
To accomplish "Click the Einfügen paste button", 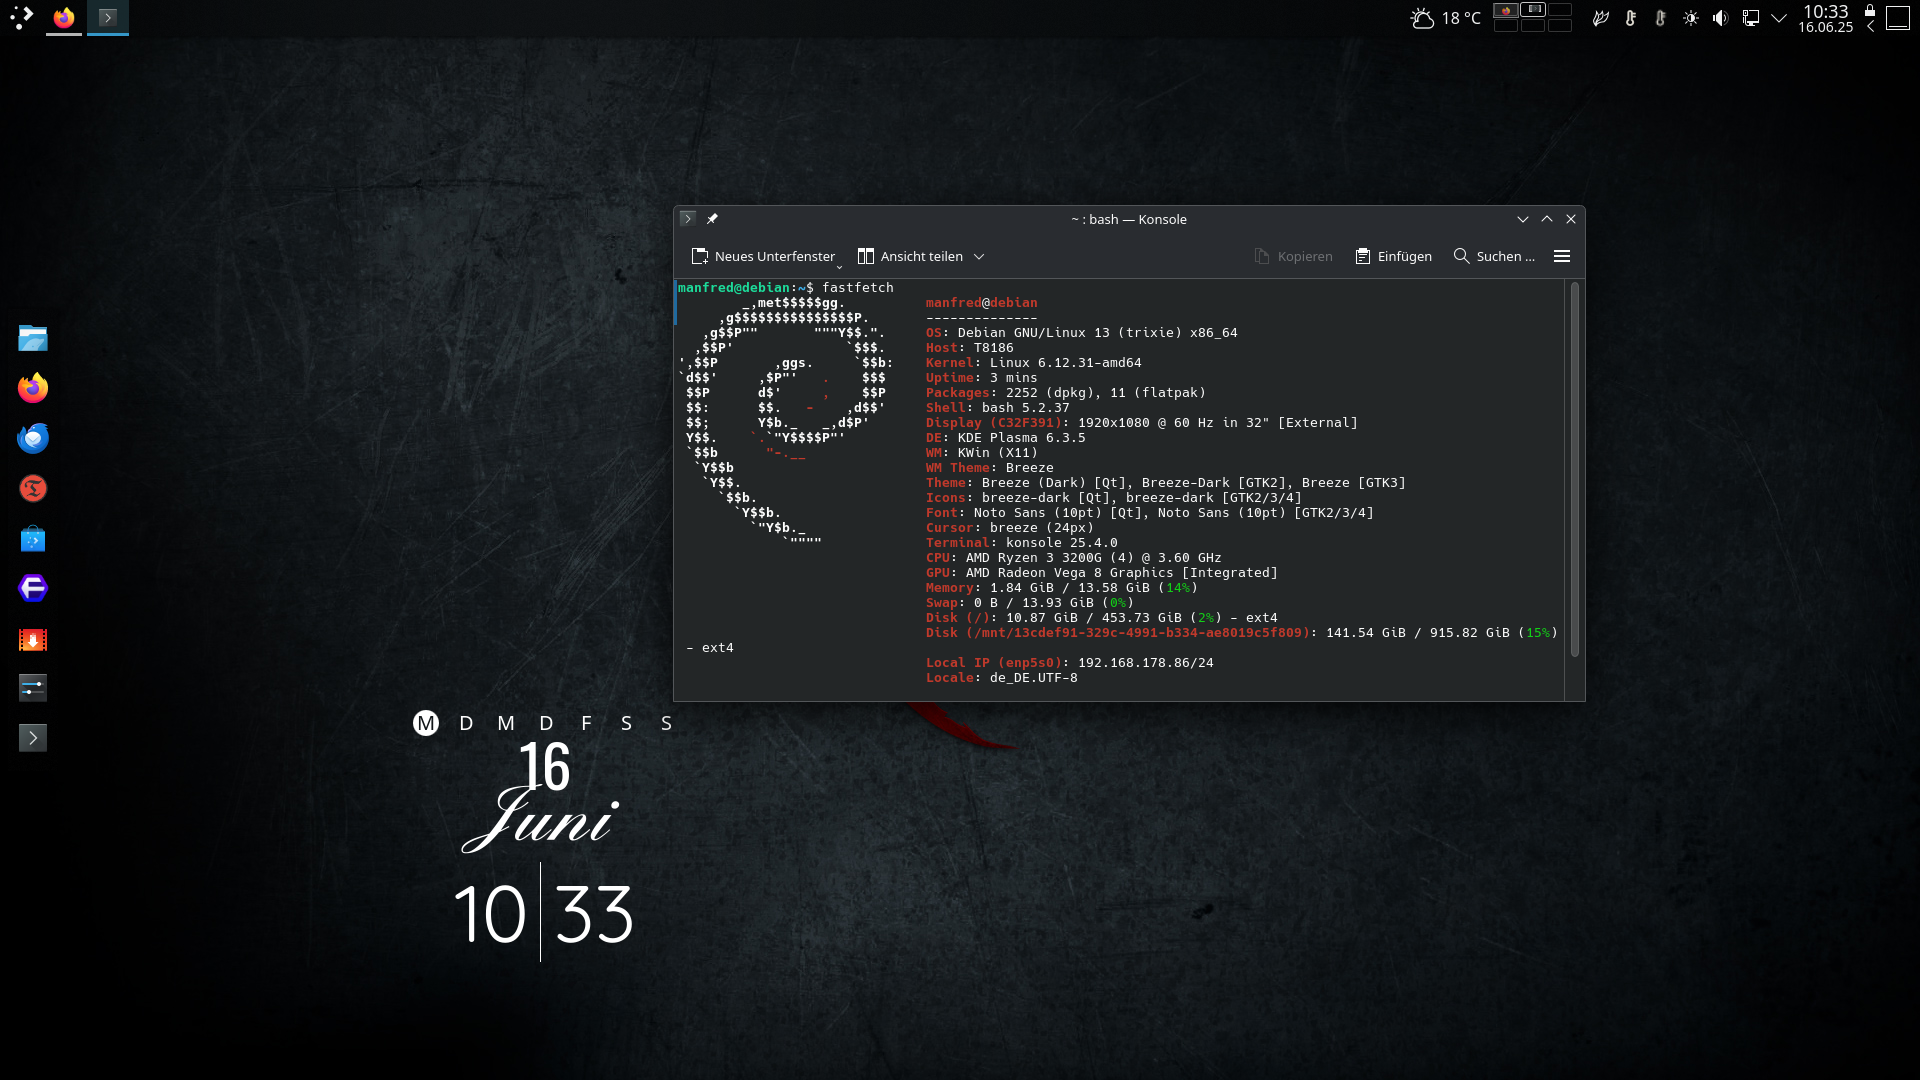I will click(1393, 257).
